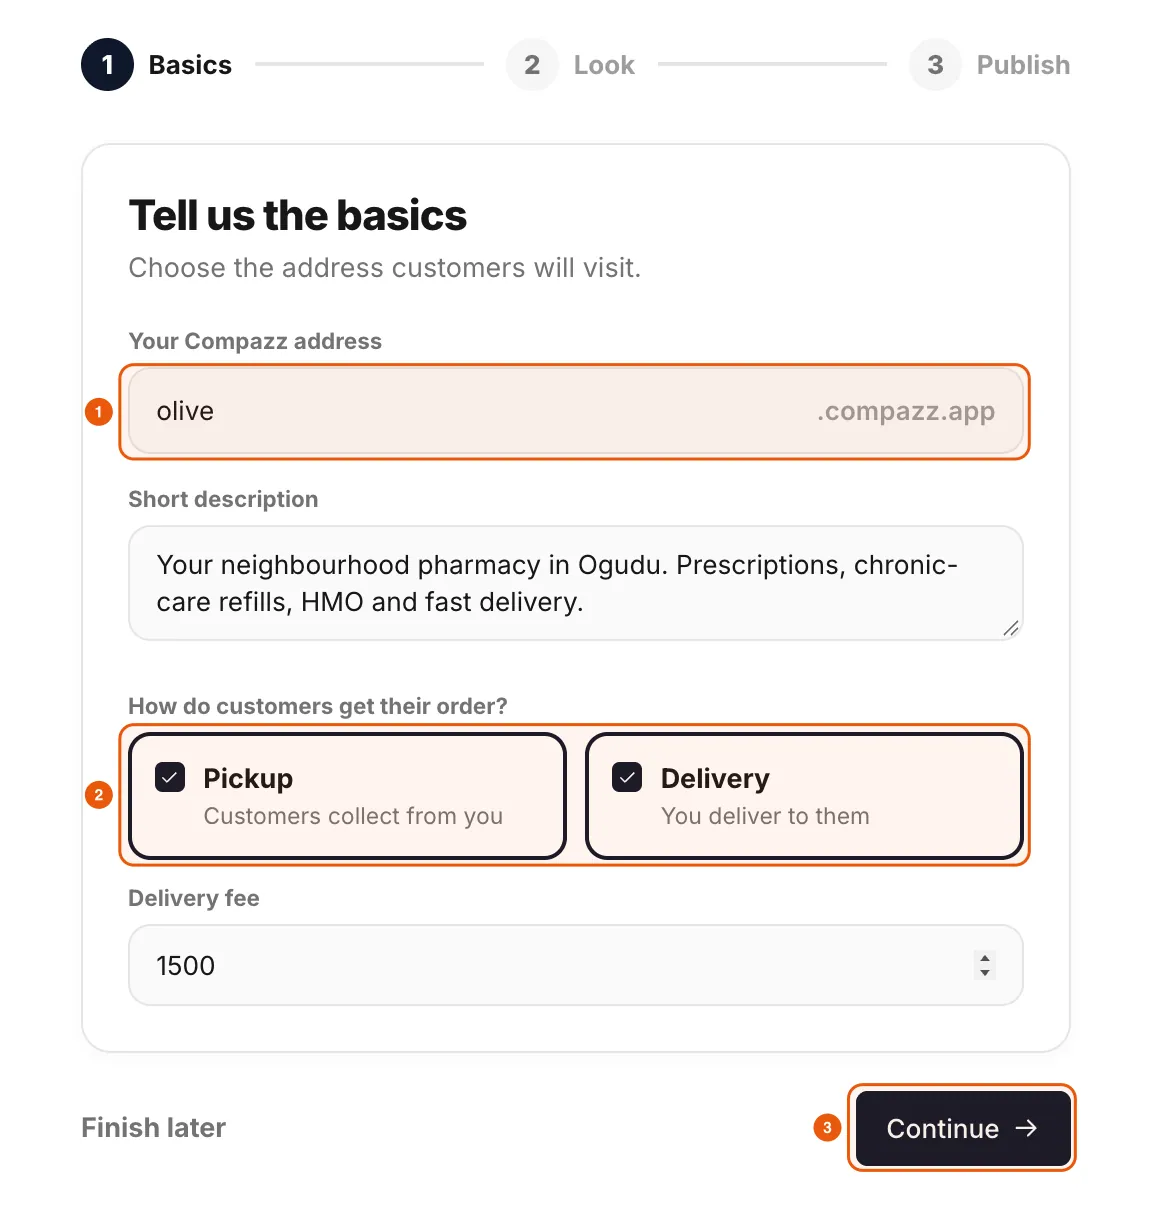Screen dimensions: 1152x1210
Task: Go to the Publish step tab
Action: pyautogui.click(x=1023, y=65)
